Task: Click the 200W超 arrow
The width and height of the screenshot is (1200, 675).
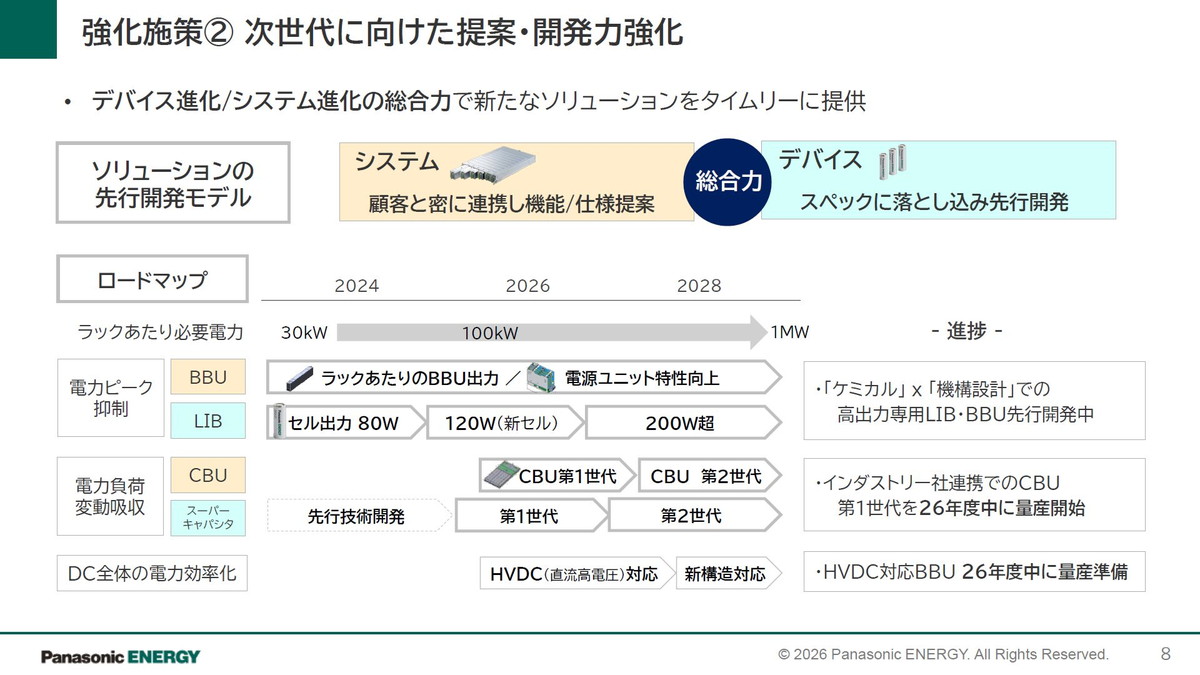Action: (x=683, y=423)
